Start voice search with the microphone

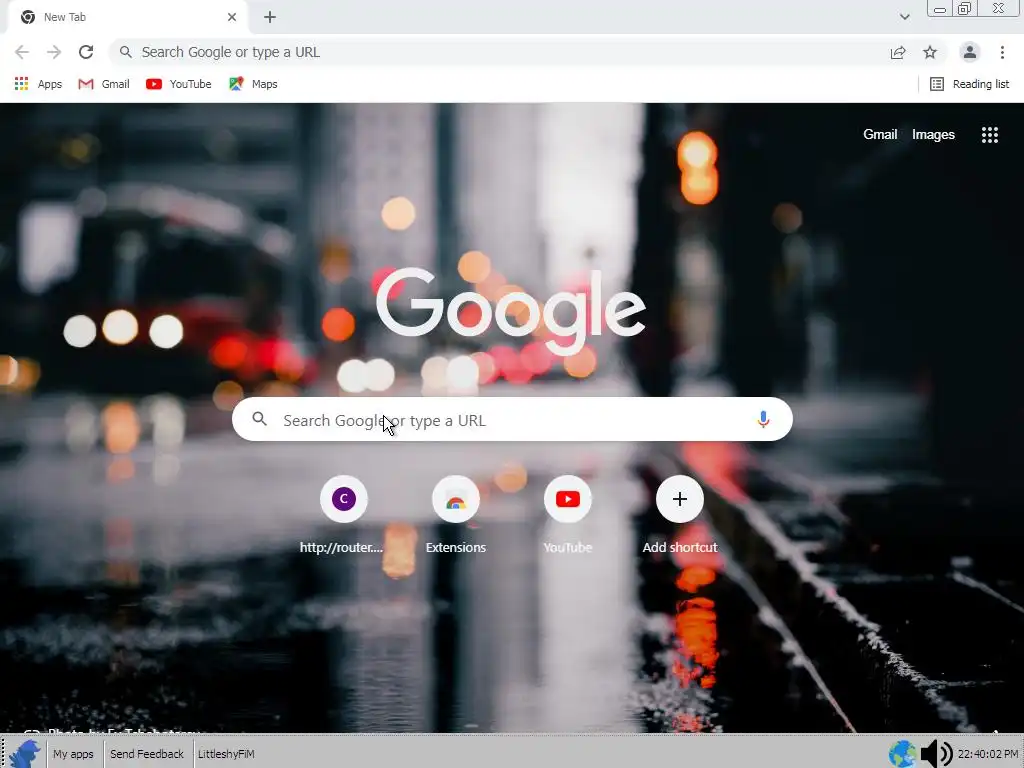click(x=763, y=419)
